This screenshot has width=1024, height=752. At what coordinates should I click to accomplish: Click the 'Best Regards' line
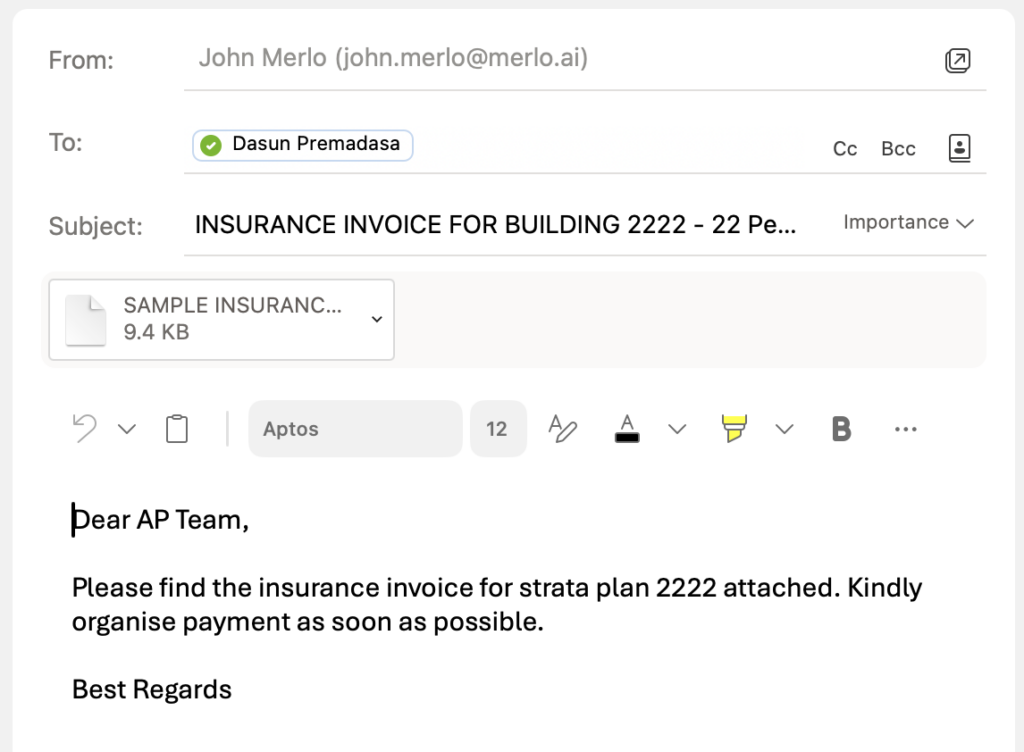(x=152, y=689)
